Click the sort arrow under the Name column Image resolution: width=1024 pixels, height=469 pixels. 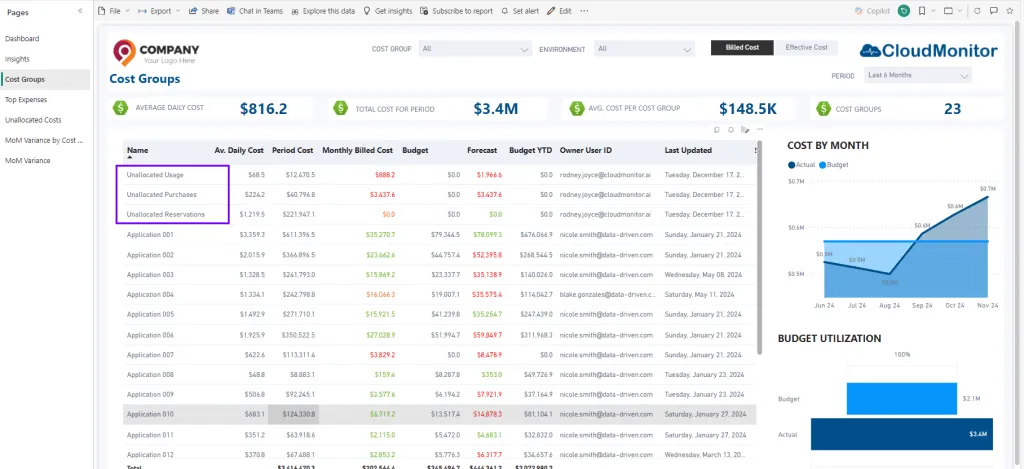pos(129,158)
